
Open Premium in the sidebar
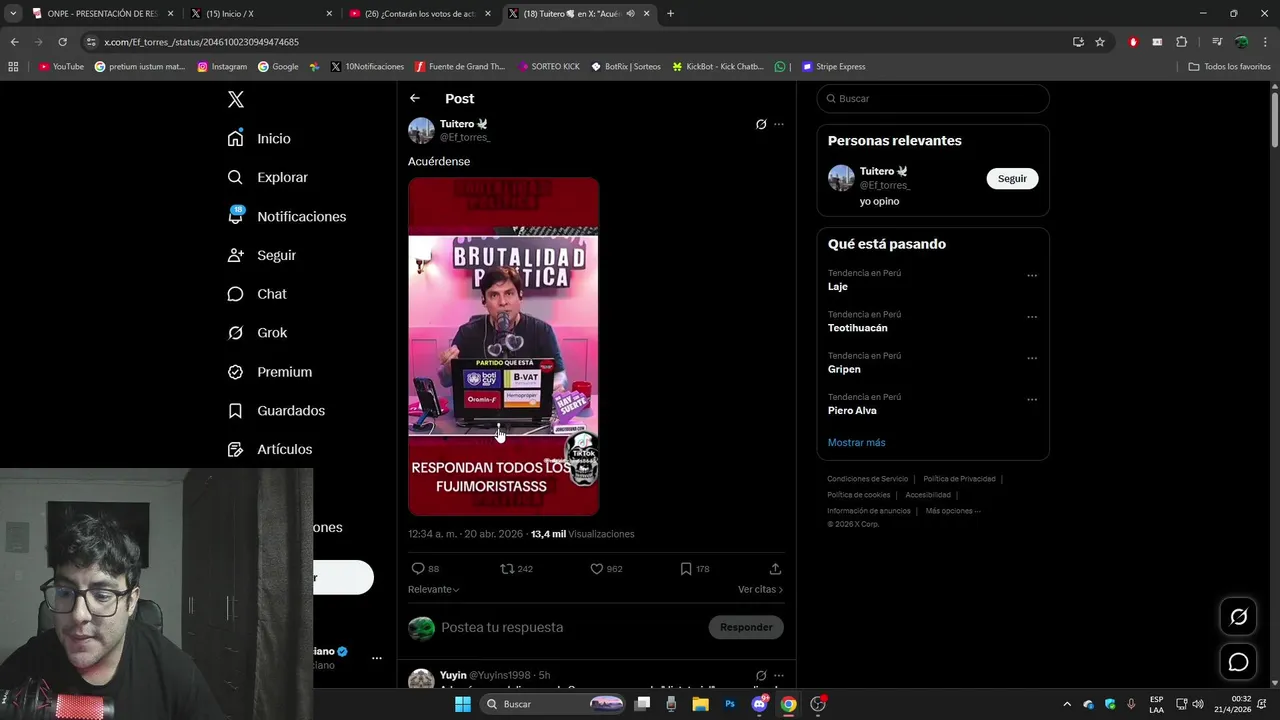269,372
